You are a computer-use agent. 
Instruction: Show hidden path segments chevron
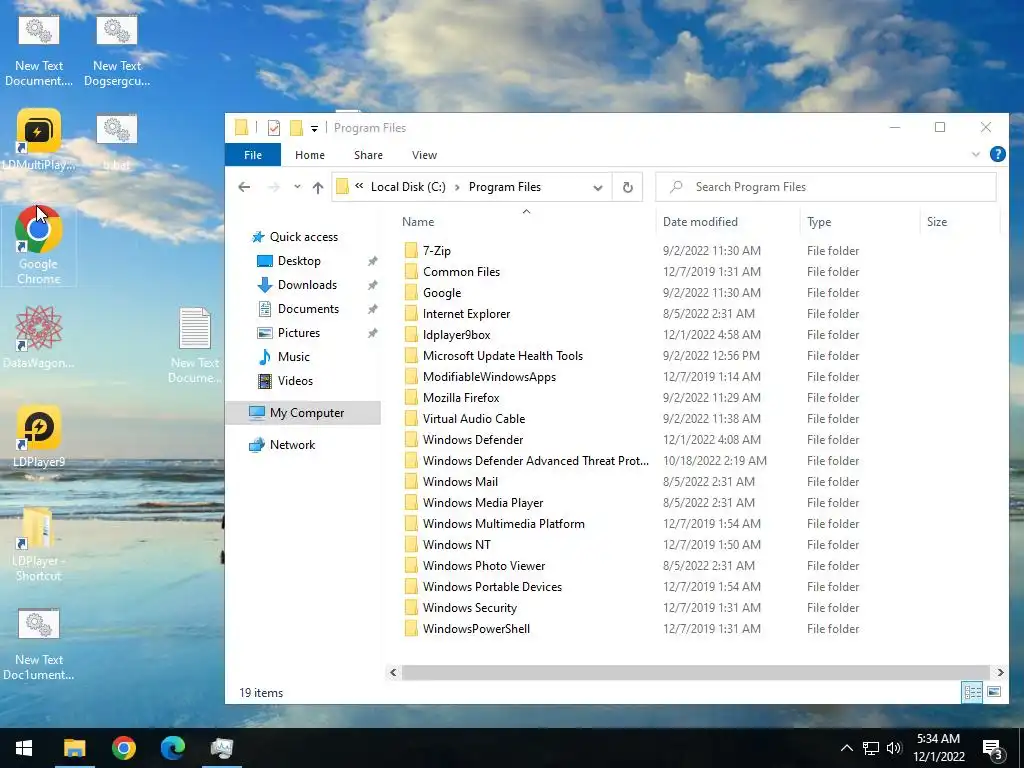359,187
